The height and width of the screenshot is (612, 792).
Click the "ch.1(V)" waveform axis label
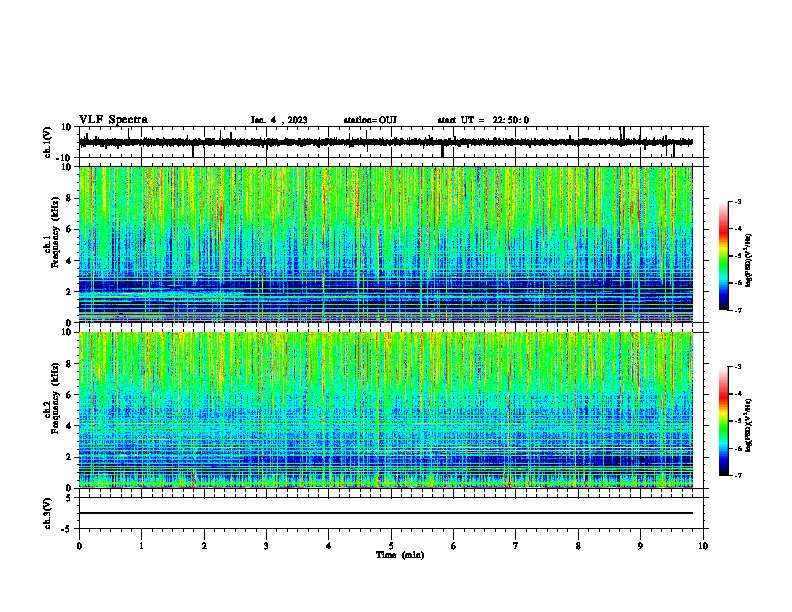48,142
